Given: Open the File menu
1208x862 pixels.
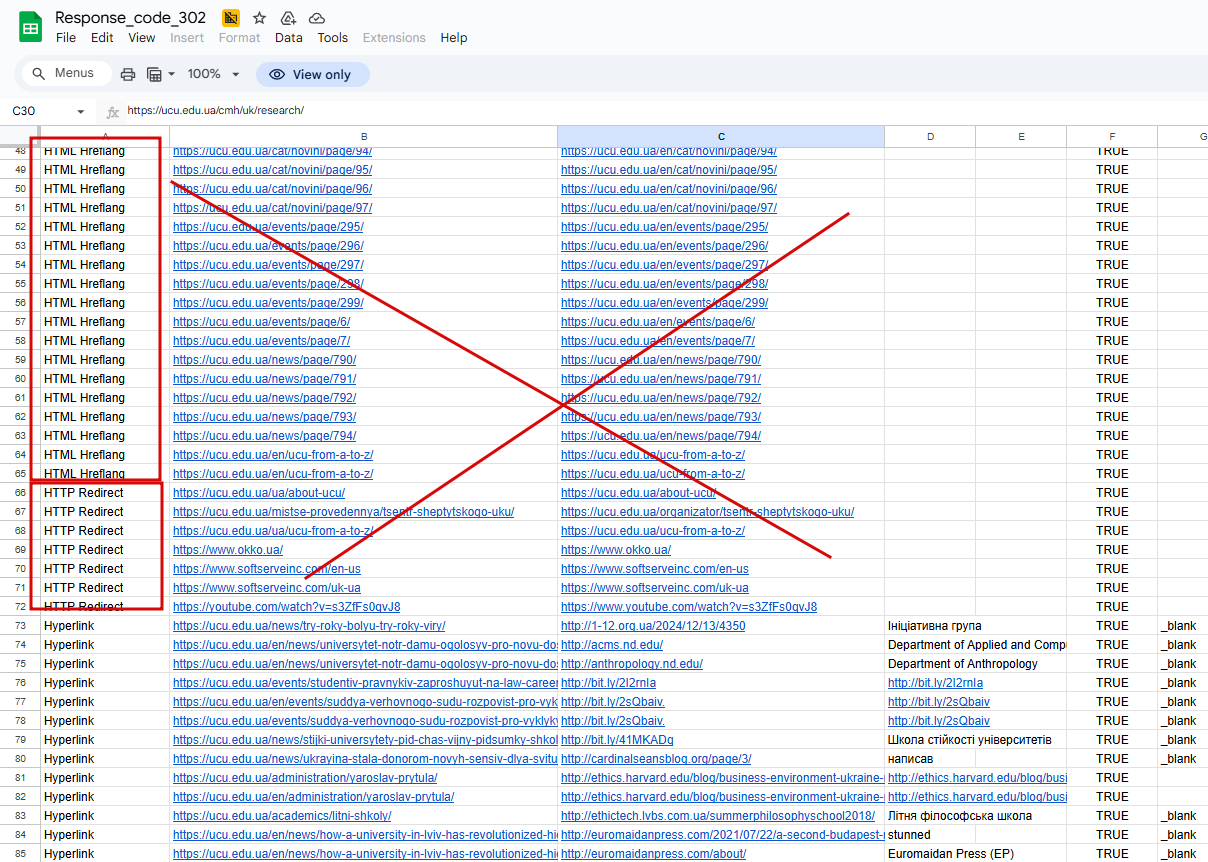Looking at the screenshot, I should [x=66, y=38].
